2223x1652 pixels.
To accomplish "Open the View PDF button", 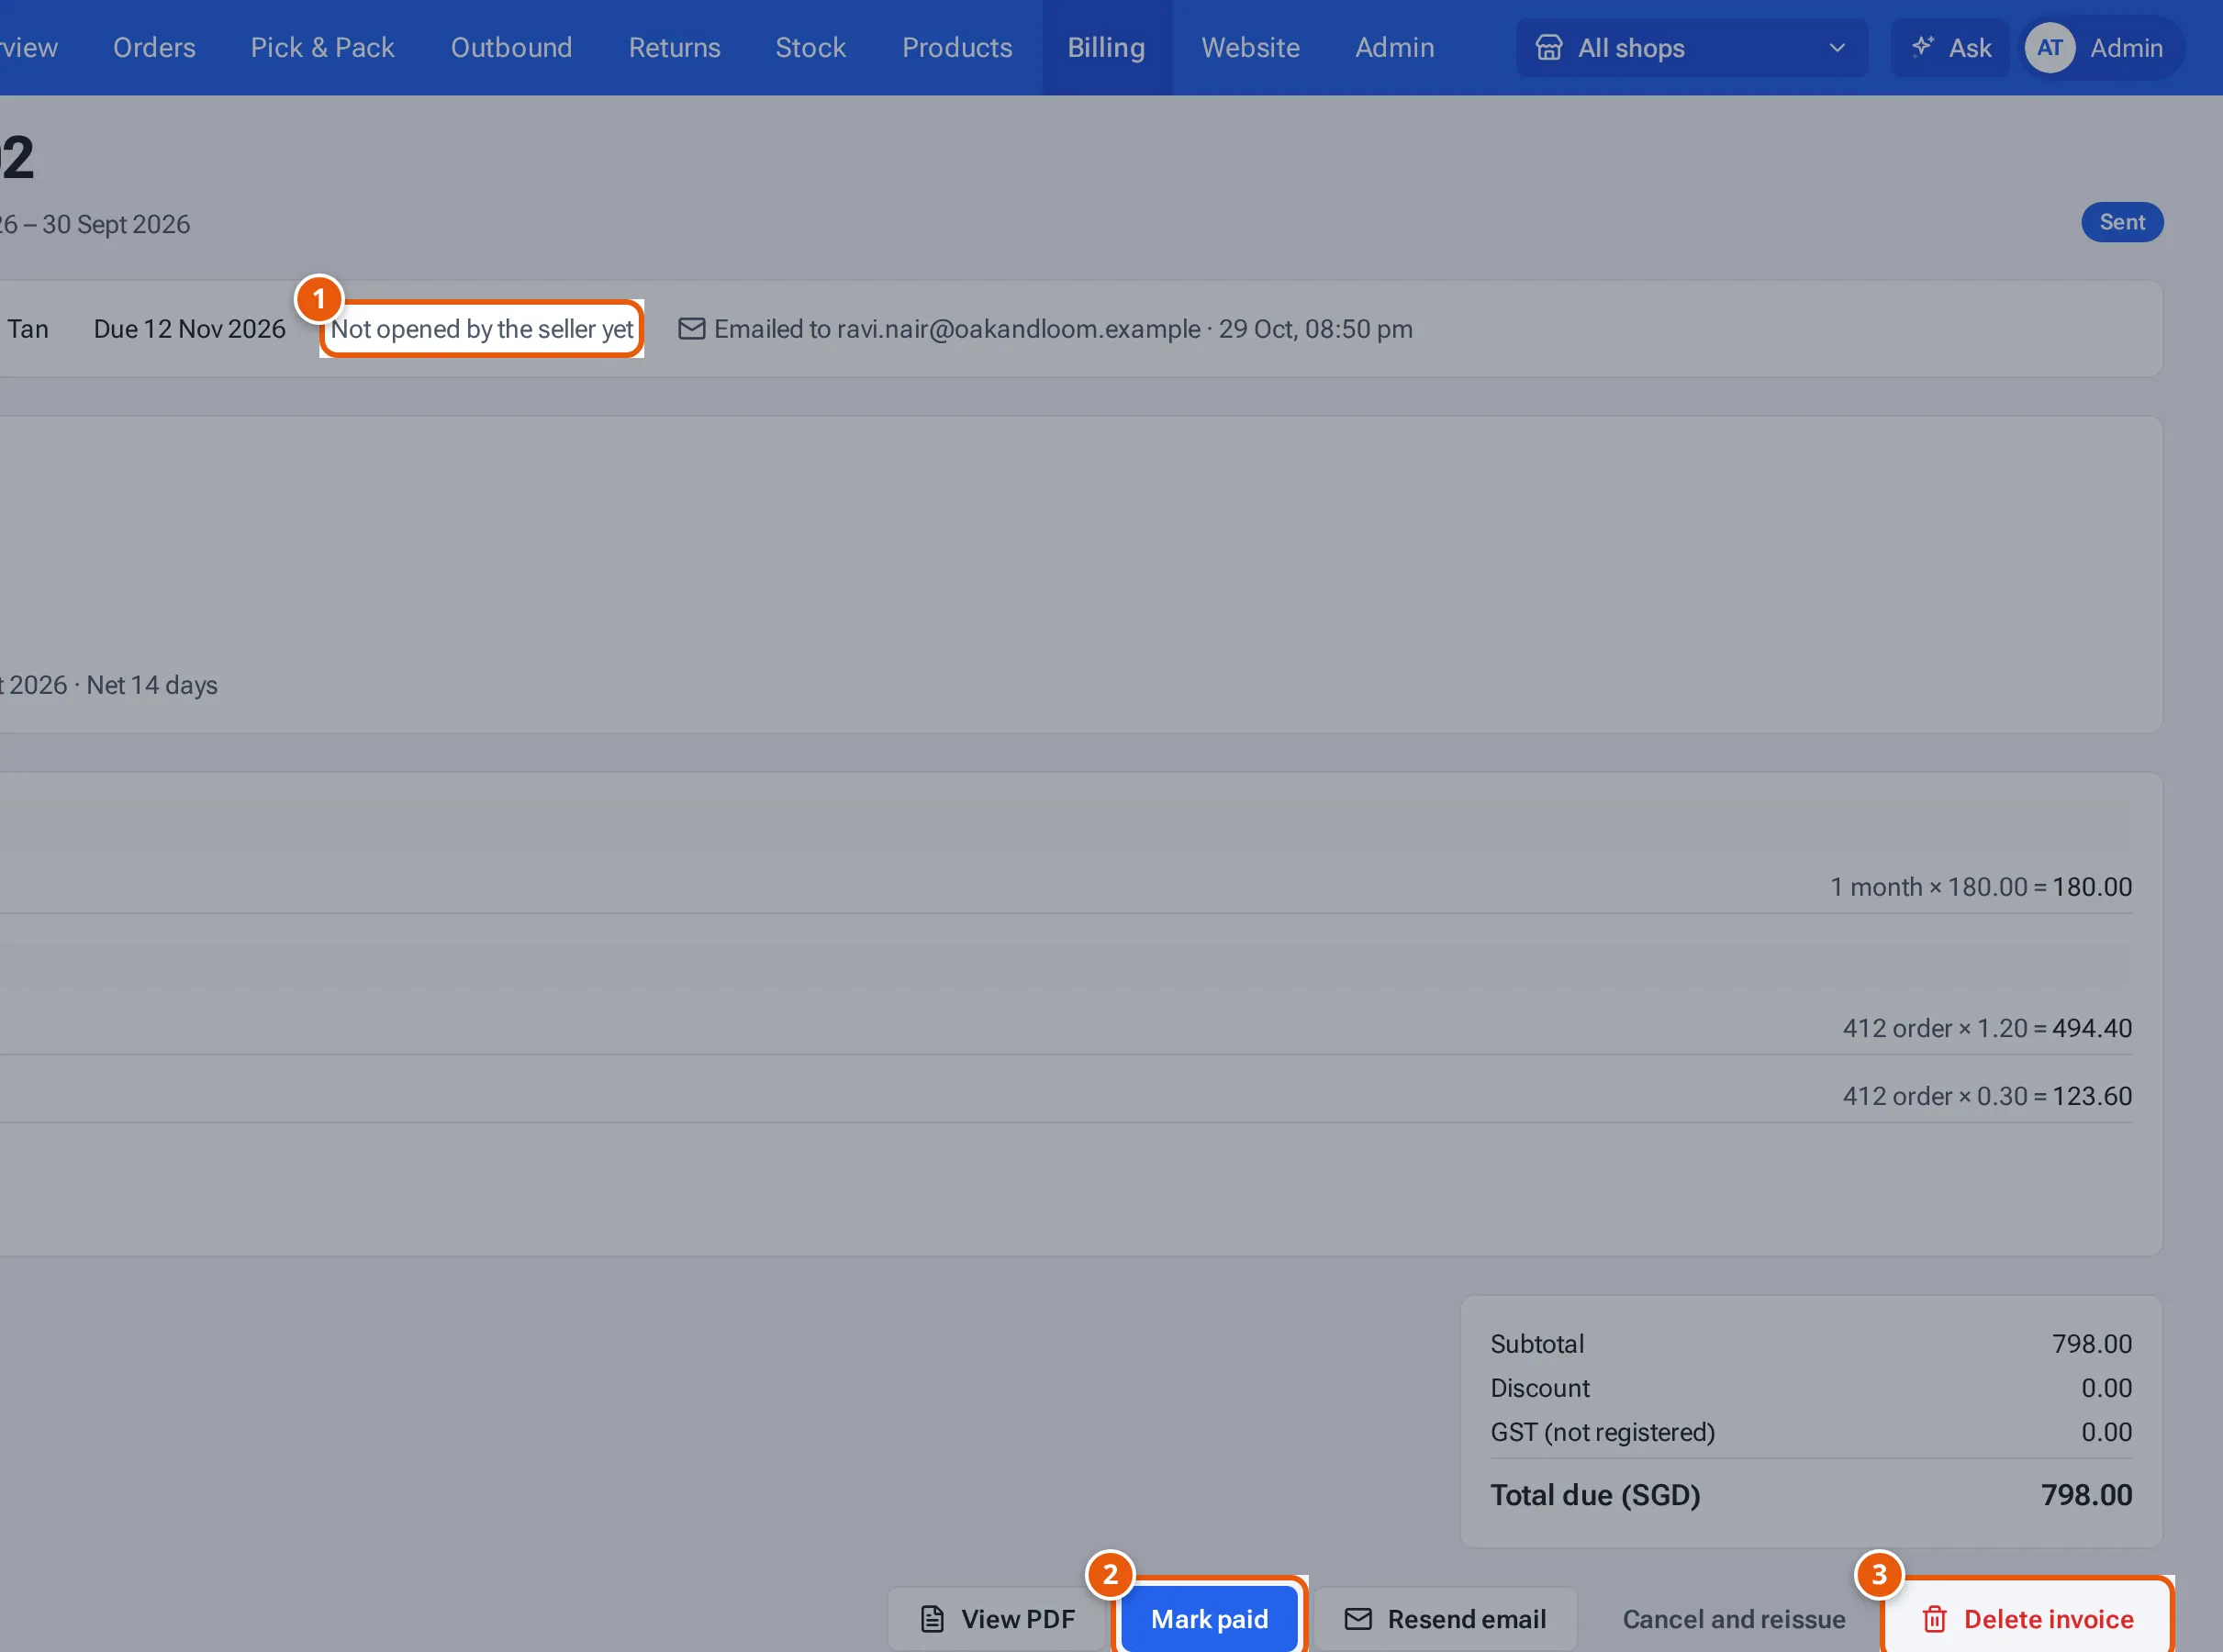I will pos(997,1618).
